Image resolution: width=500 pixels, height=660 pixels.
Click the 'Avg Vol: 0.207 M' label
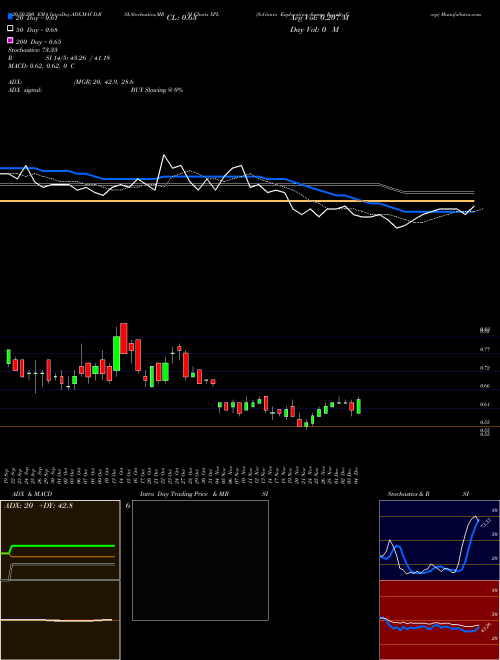coord(319,18)
